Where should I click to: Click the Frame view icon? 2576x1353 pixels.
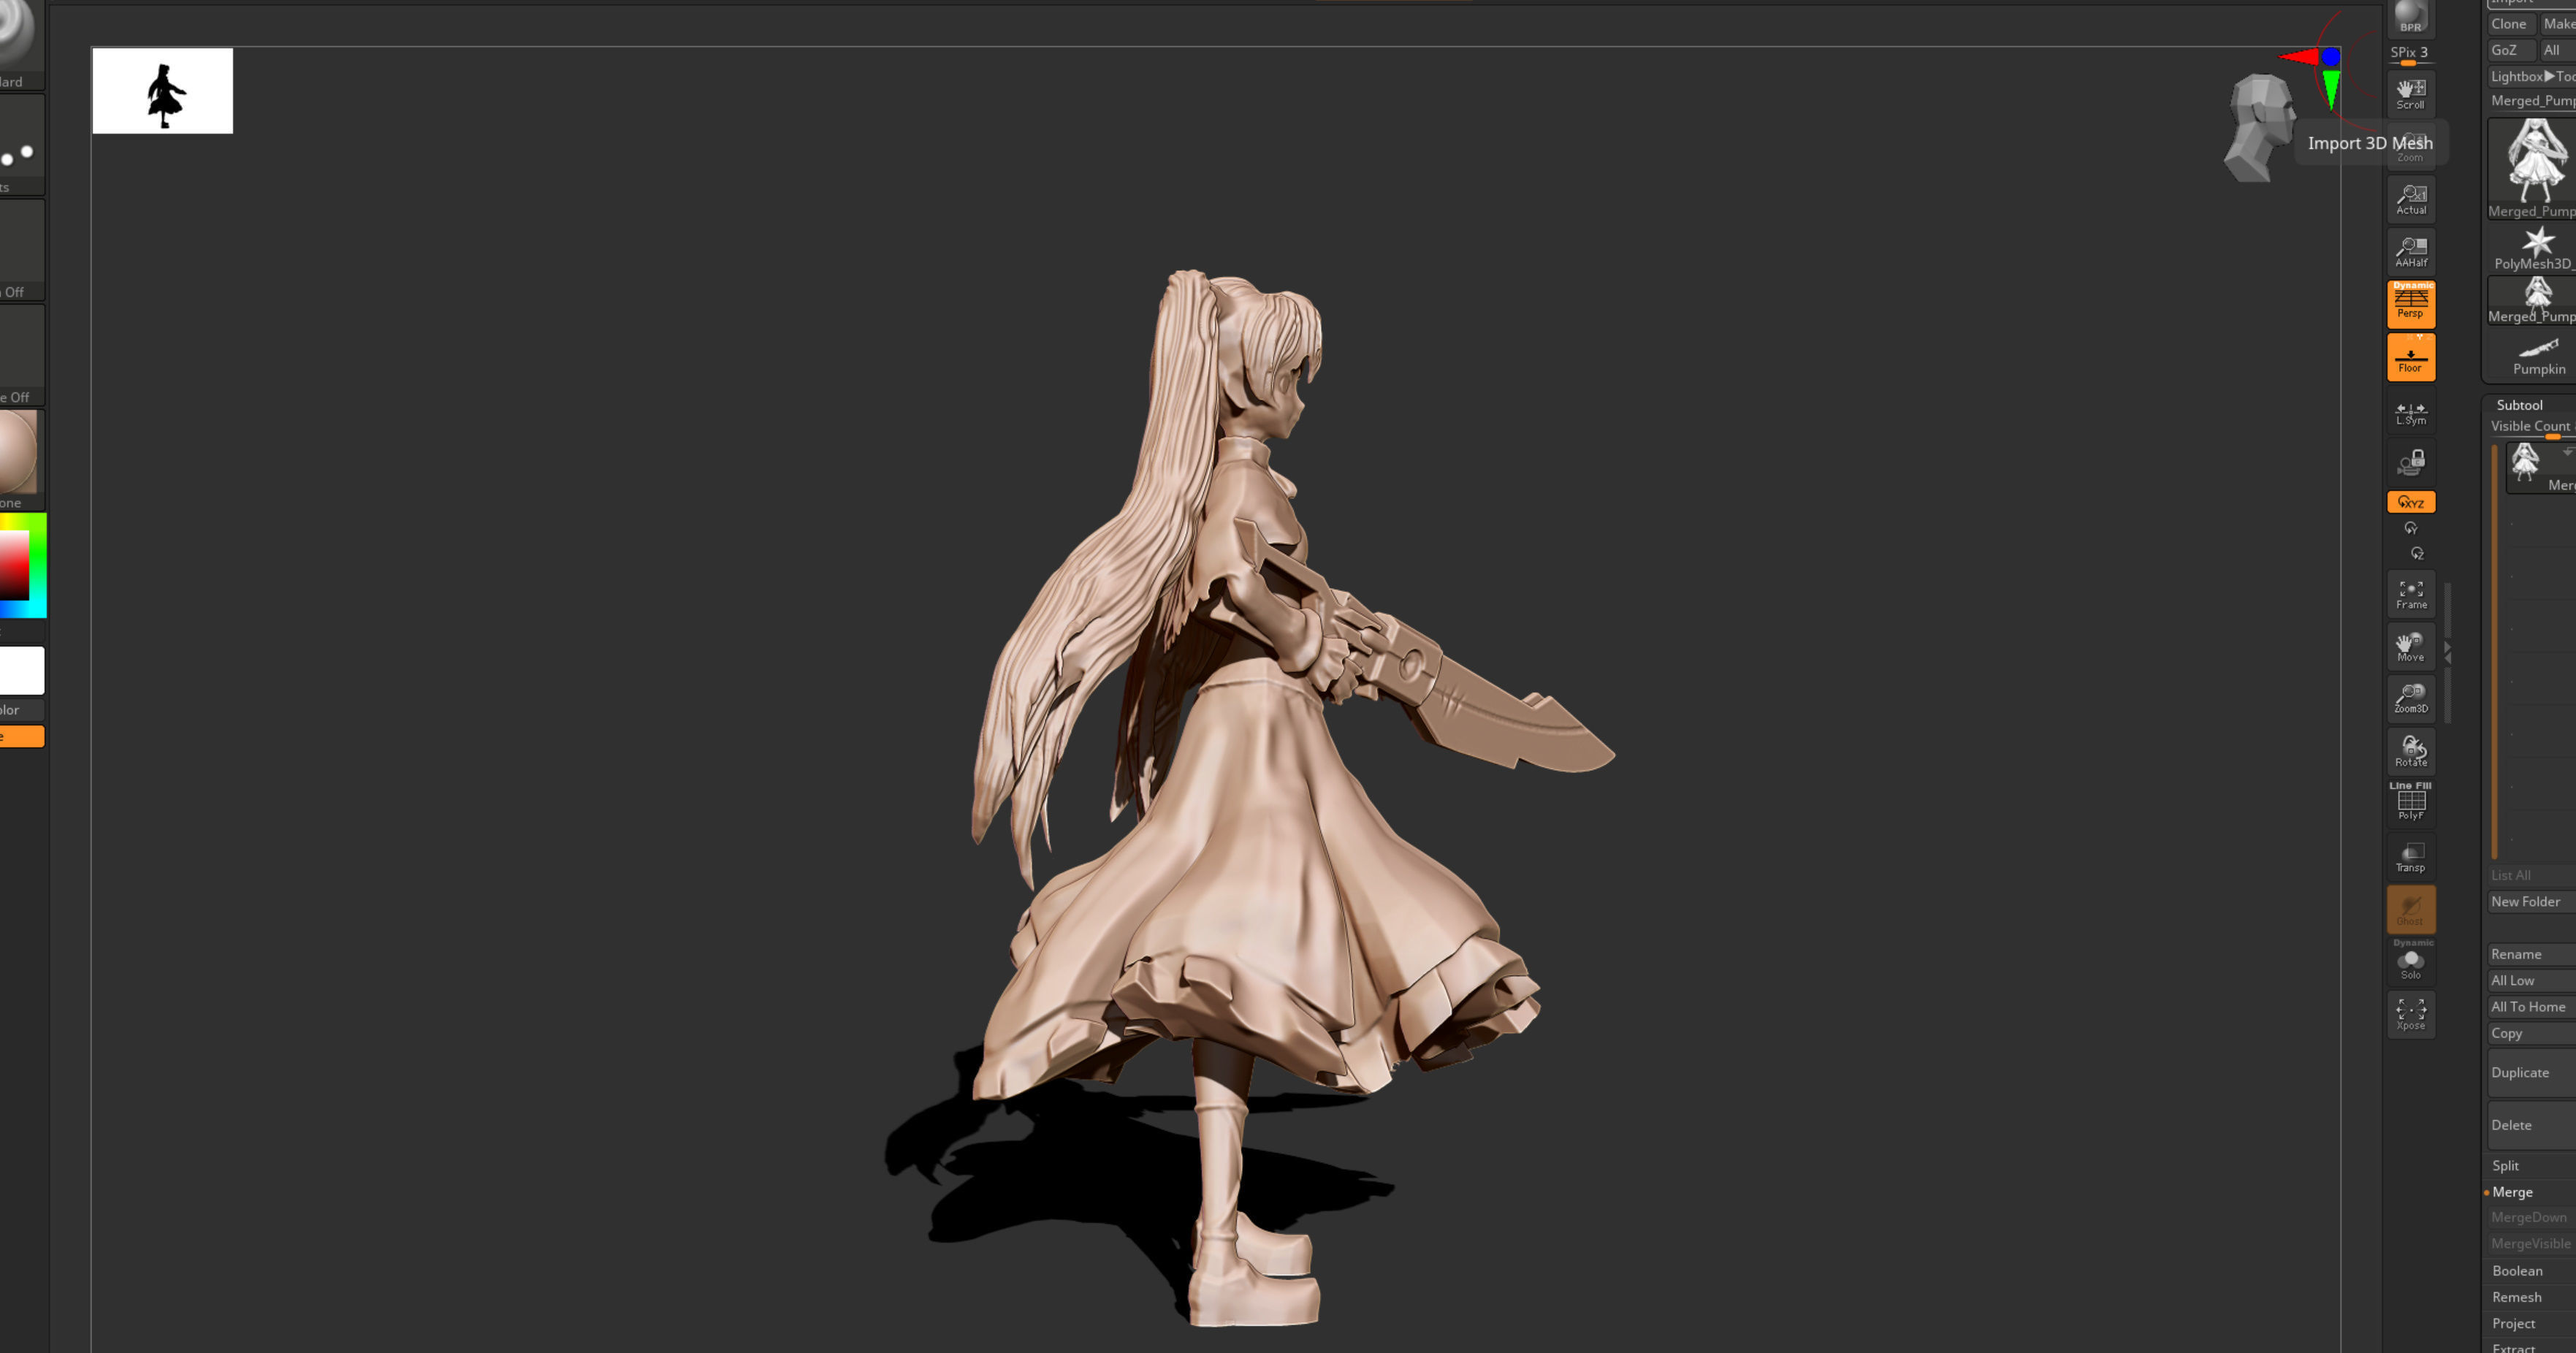[x=2410, y=594]
